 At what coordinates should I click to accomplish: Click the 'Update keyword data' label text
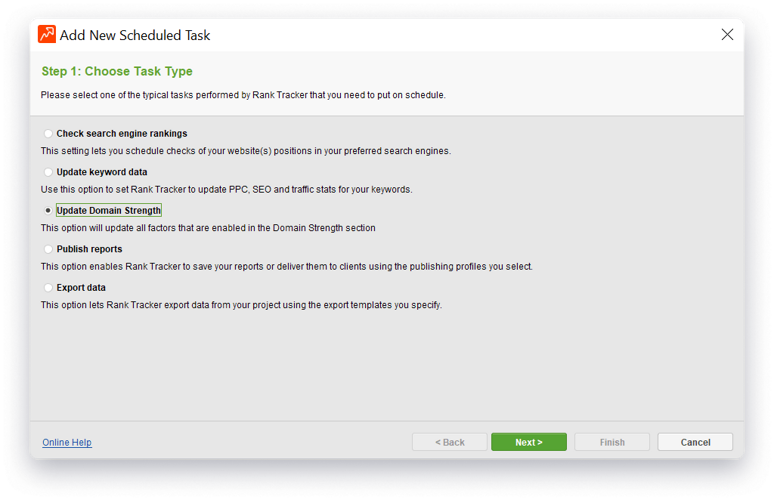(102, 172)
